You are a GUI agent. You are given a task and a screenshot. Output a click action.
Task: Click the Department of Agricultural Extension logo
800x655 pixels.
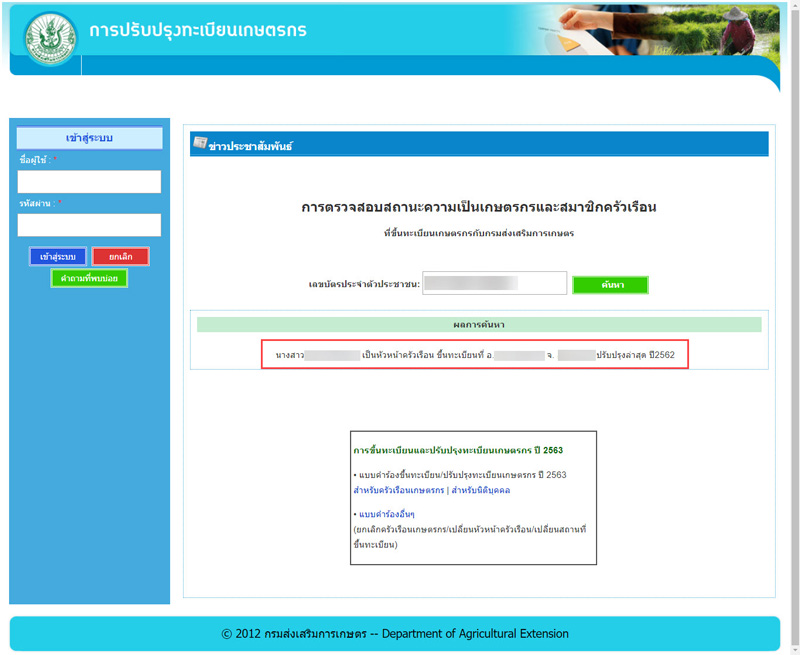51,39
